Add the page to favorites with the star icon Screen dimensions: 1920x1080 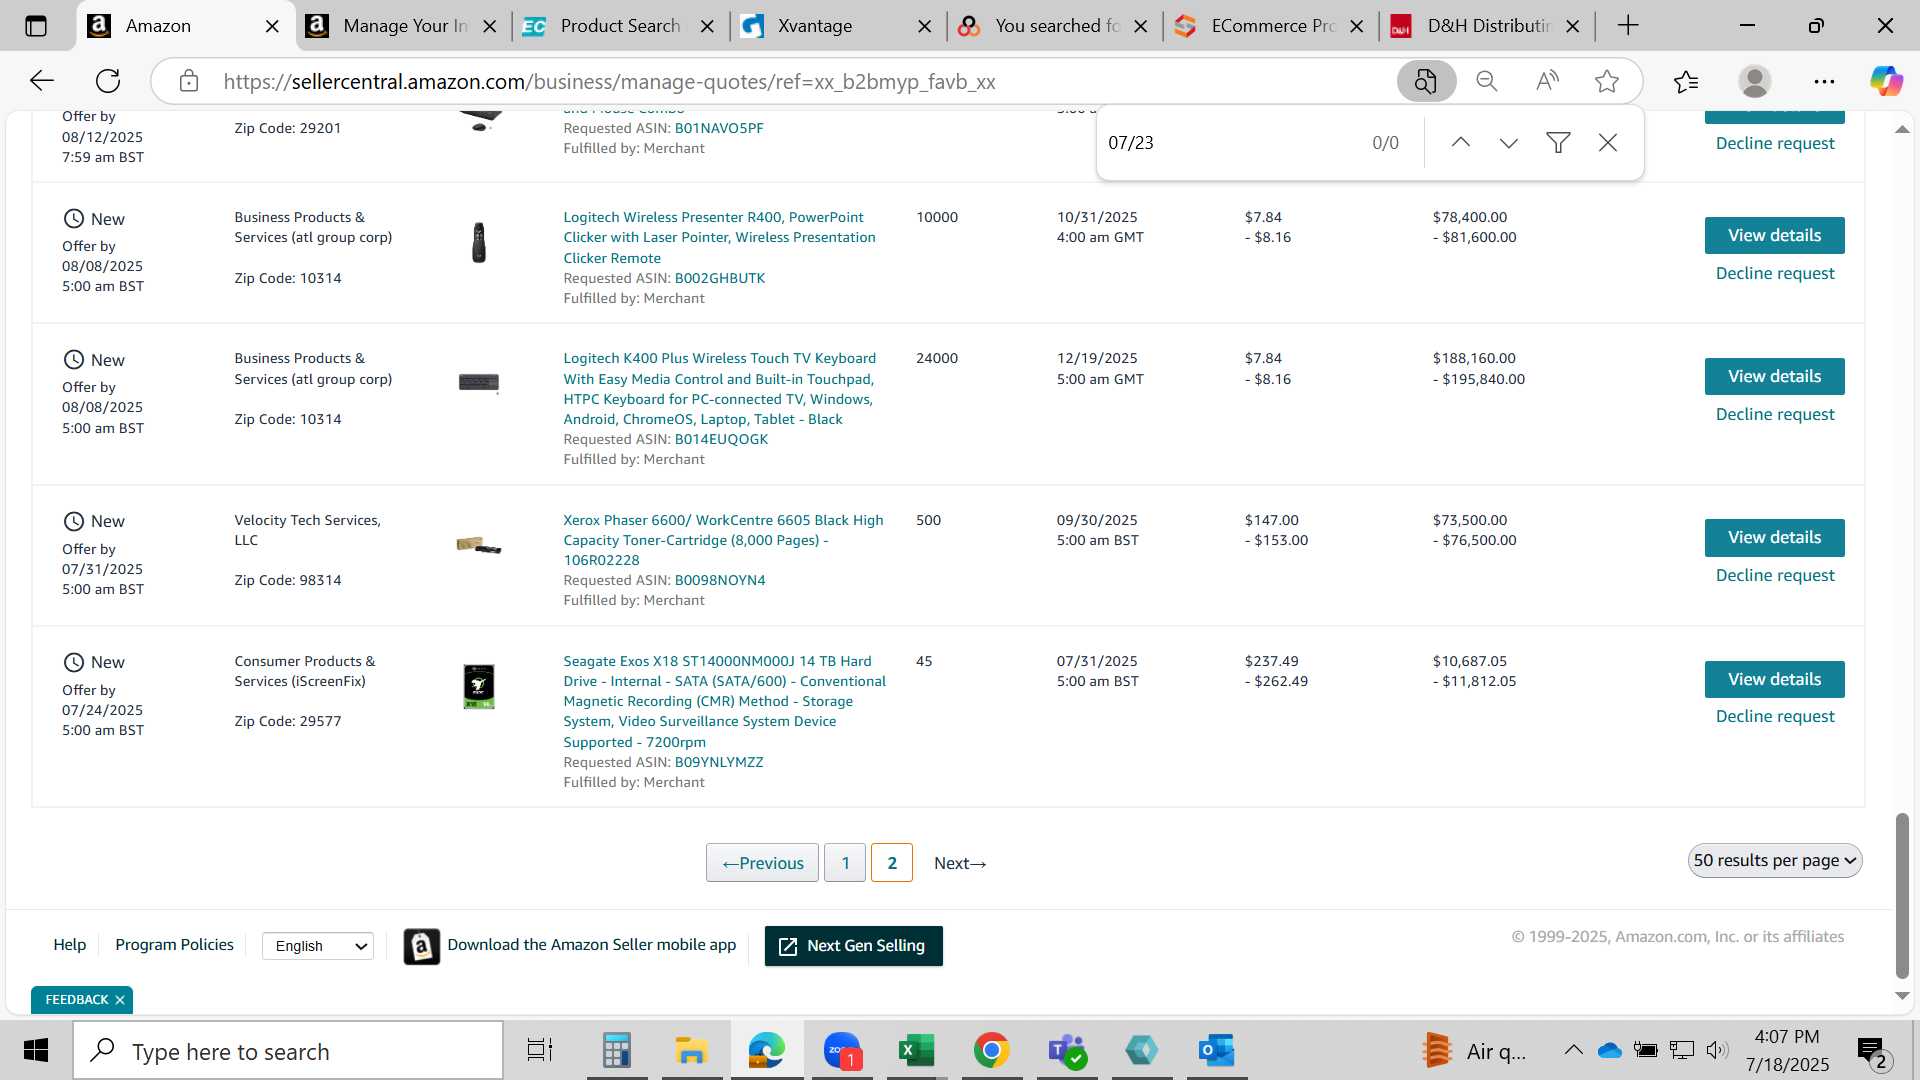pos(1607,81)
